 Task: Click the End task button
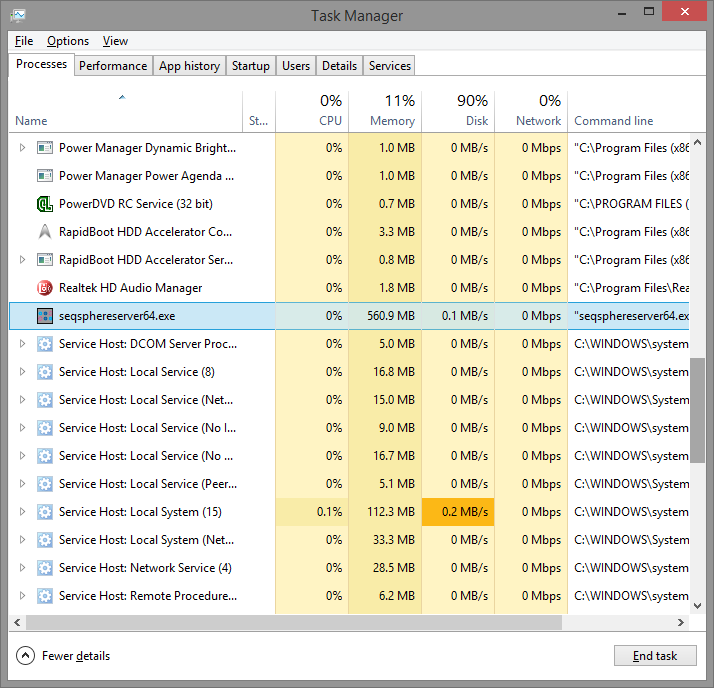[655, 656]
